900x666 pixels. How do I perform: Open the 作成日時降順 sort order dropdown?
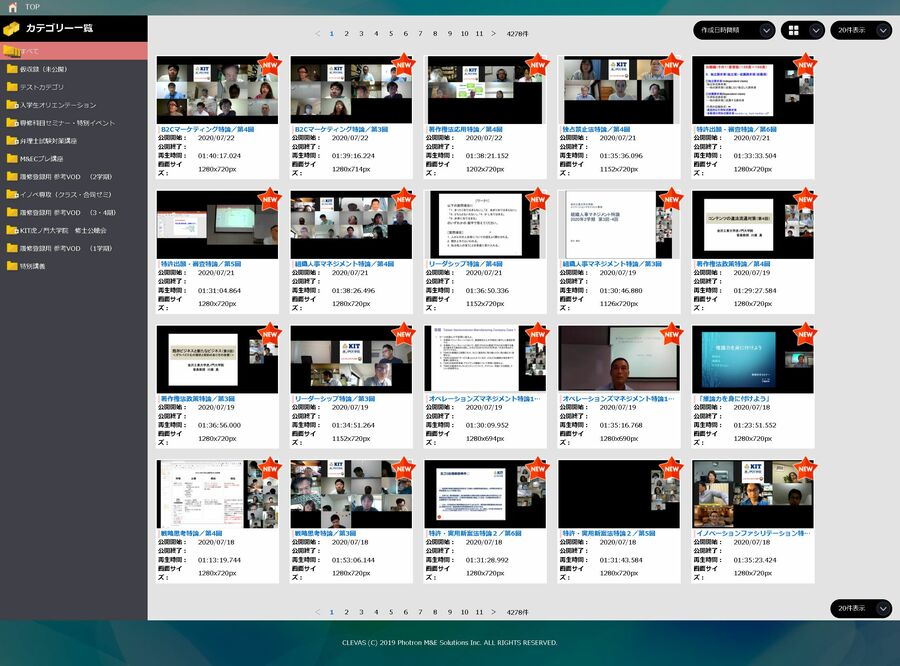click(x=734, y=30)
